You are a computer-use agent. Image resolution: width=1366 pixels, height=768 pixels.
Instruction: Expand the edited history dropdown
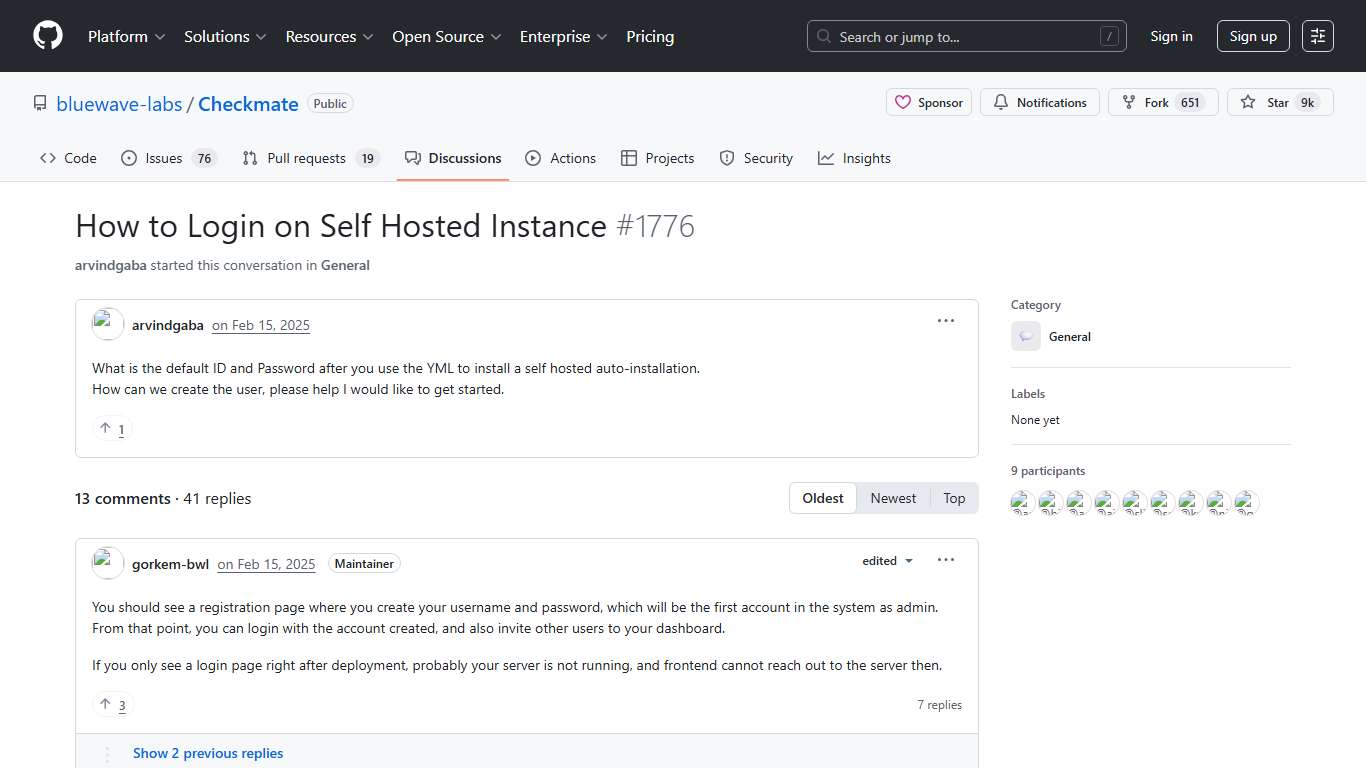pyautogui.click(x=886, y=560)
